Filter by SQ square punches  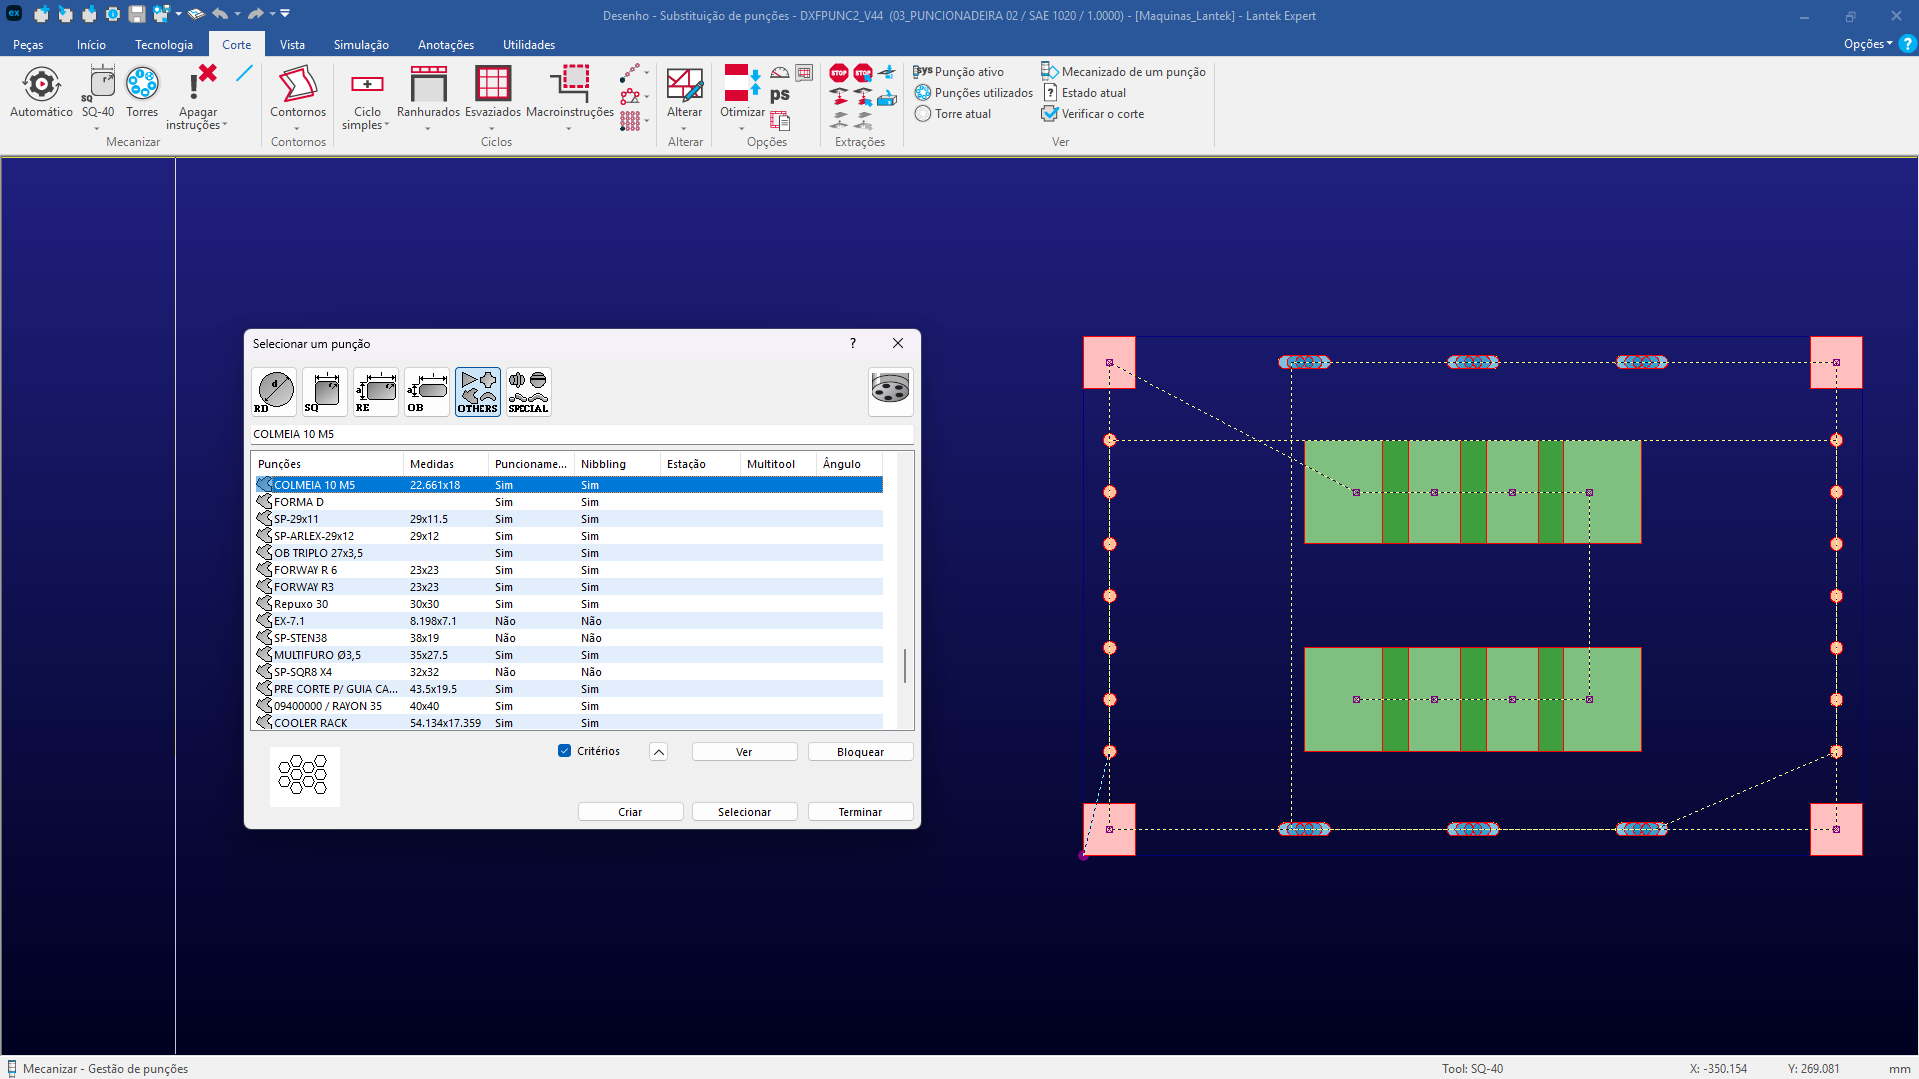pyautogui.click(x=325, y=392)
